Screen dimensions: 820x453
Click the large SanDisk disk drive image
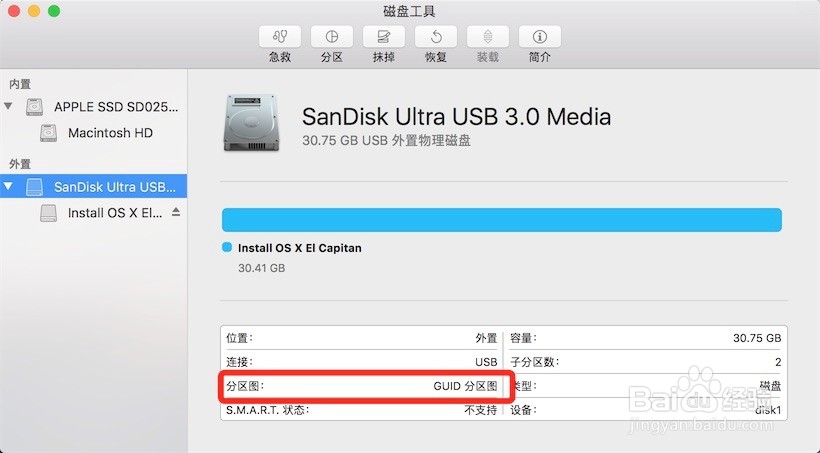pos(254,123)
